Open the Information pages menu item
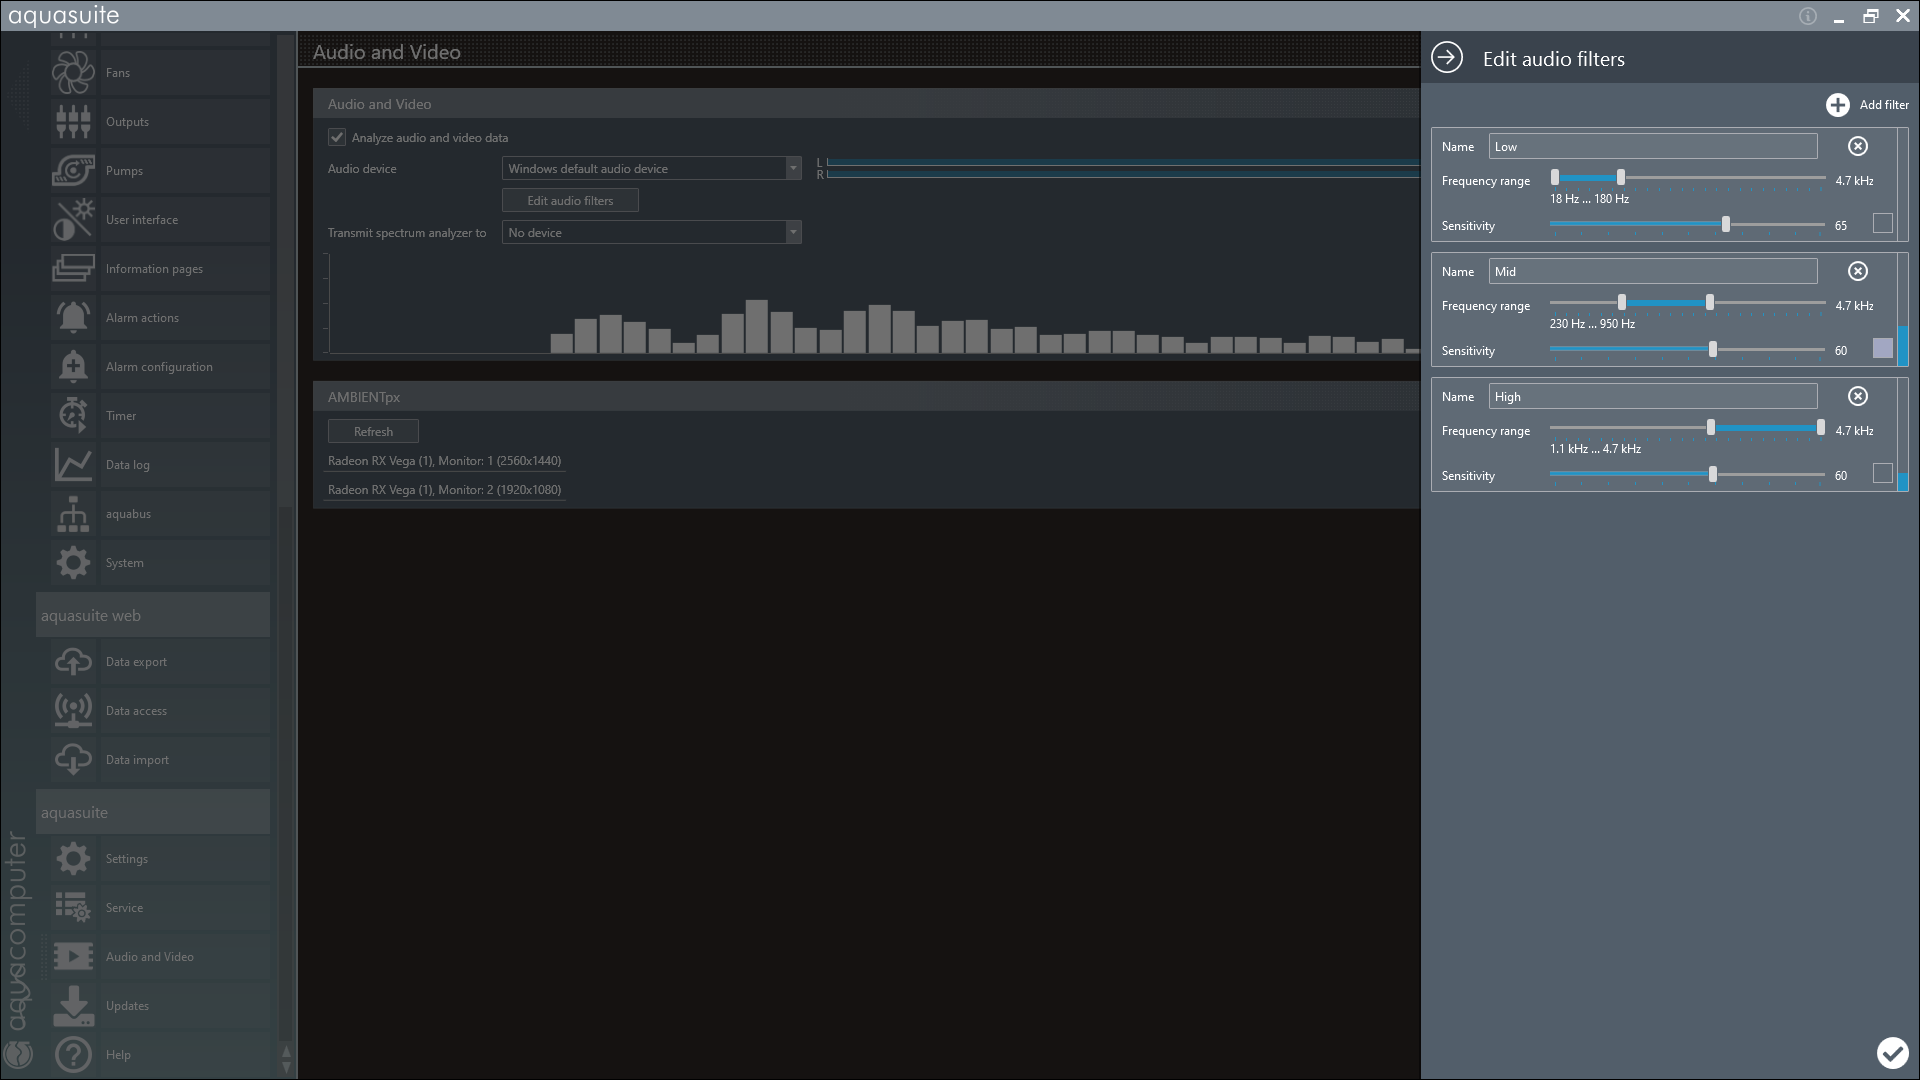This screenshot has height=1080, width=1920. click(154, 268)
